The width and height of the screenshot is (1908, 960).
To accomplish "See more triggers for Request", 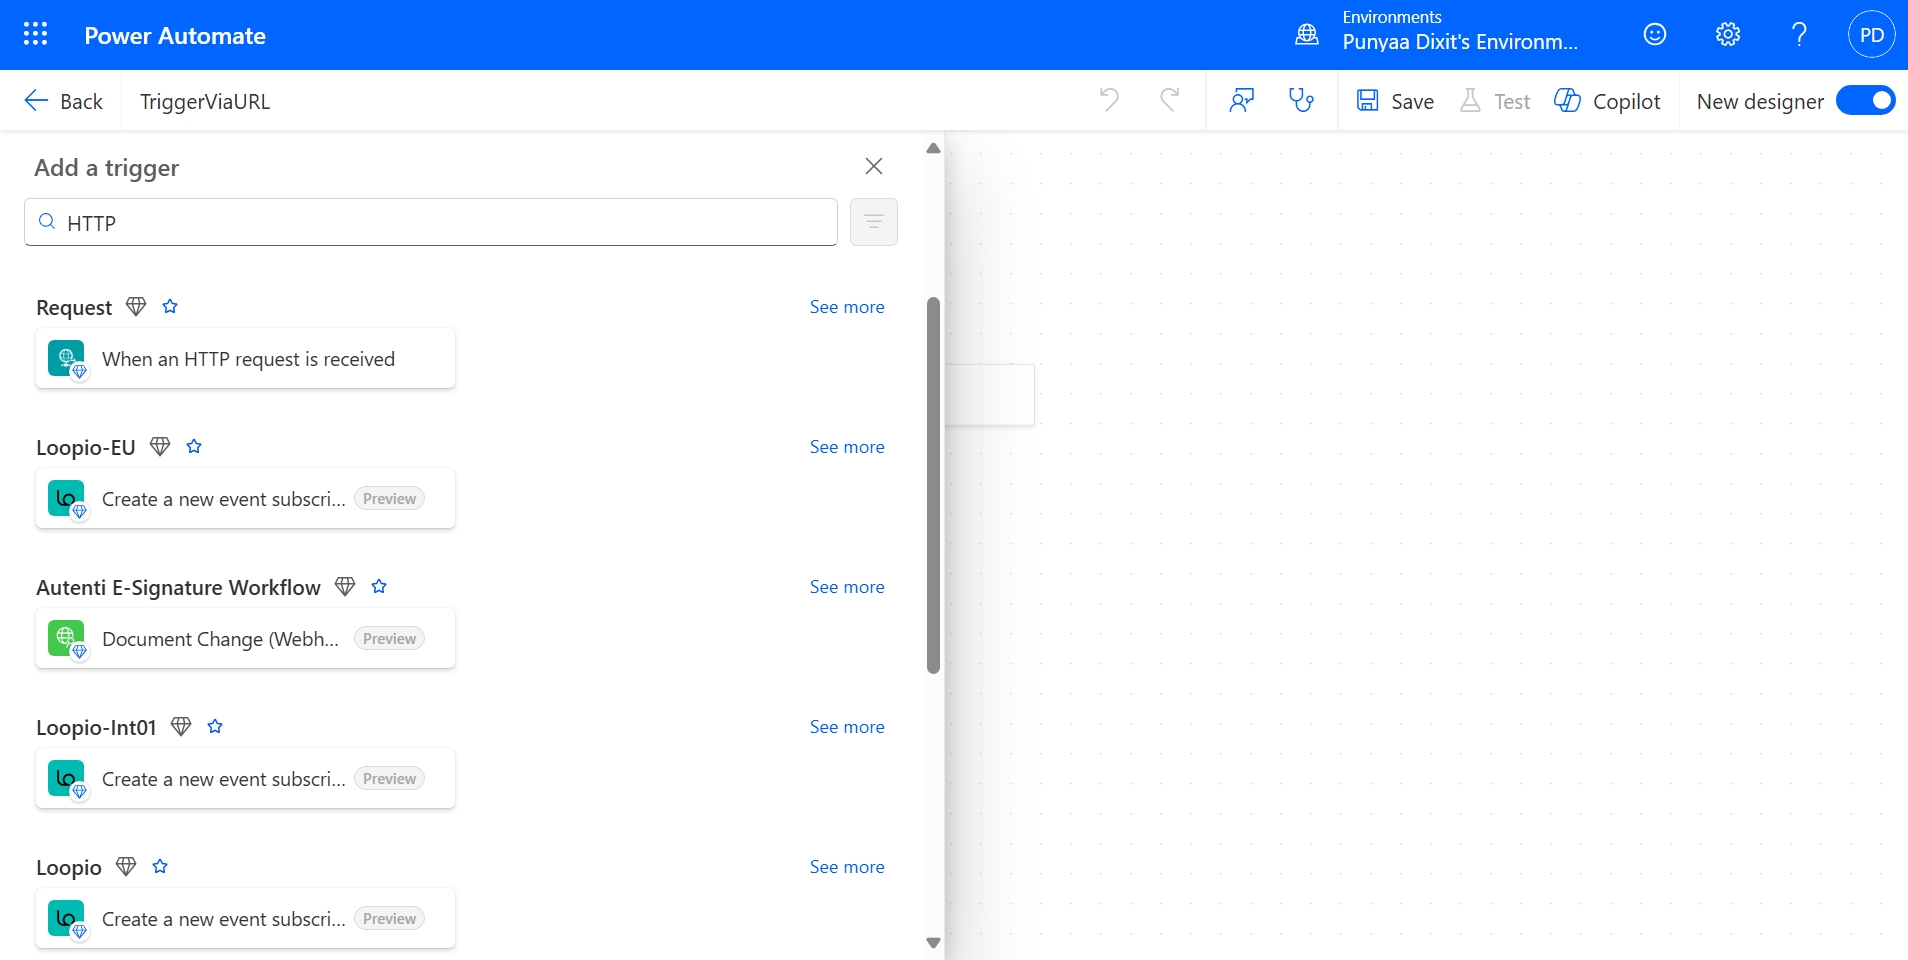I will tap(847, 307).
